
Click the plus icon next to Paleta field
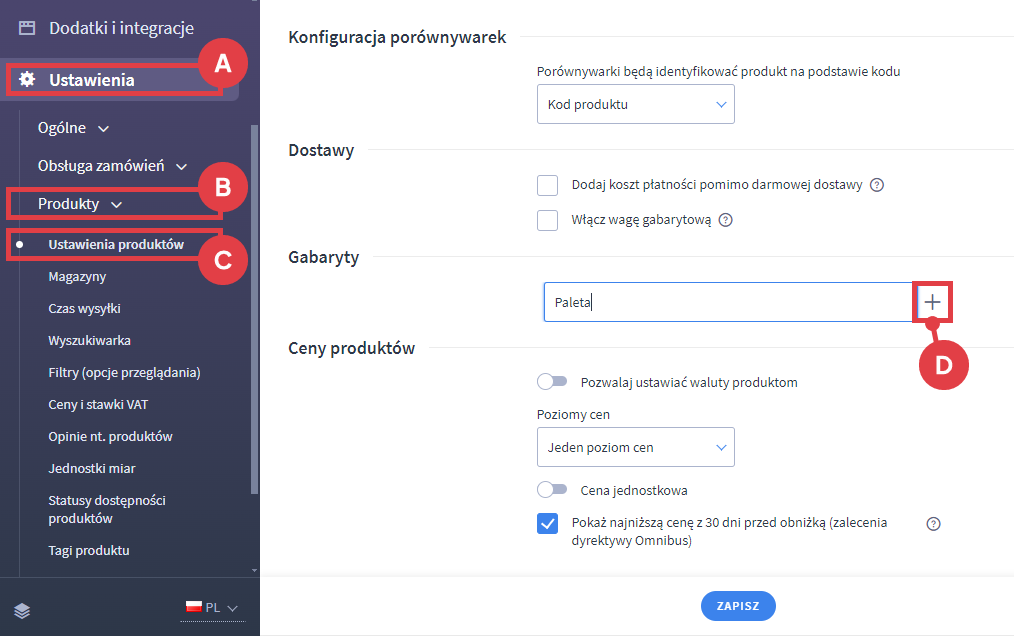tap(932, 302)
